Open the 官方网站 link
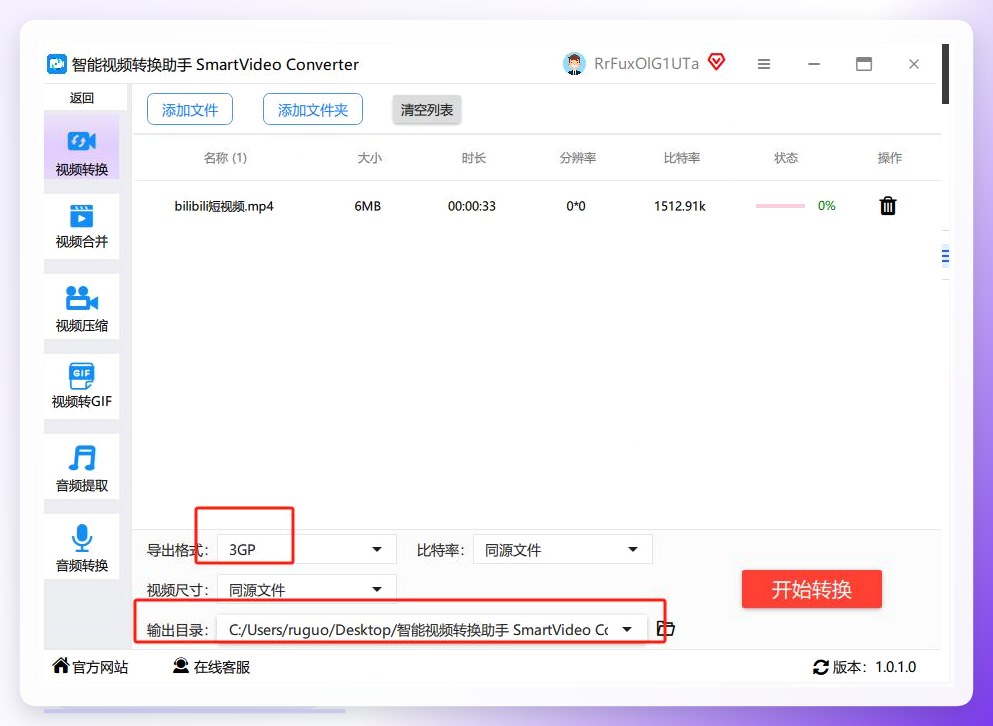Image resolution: width=993 pixels, height=726 pixels. pyautogui.click(x=91, y=666)
